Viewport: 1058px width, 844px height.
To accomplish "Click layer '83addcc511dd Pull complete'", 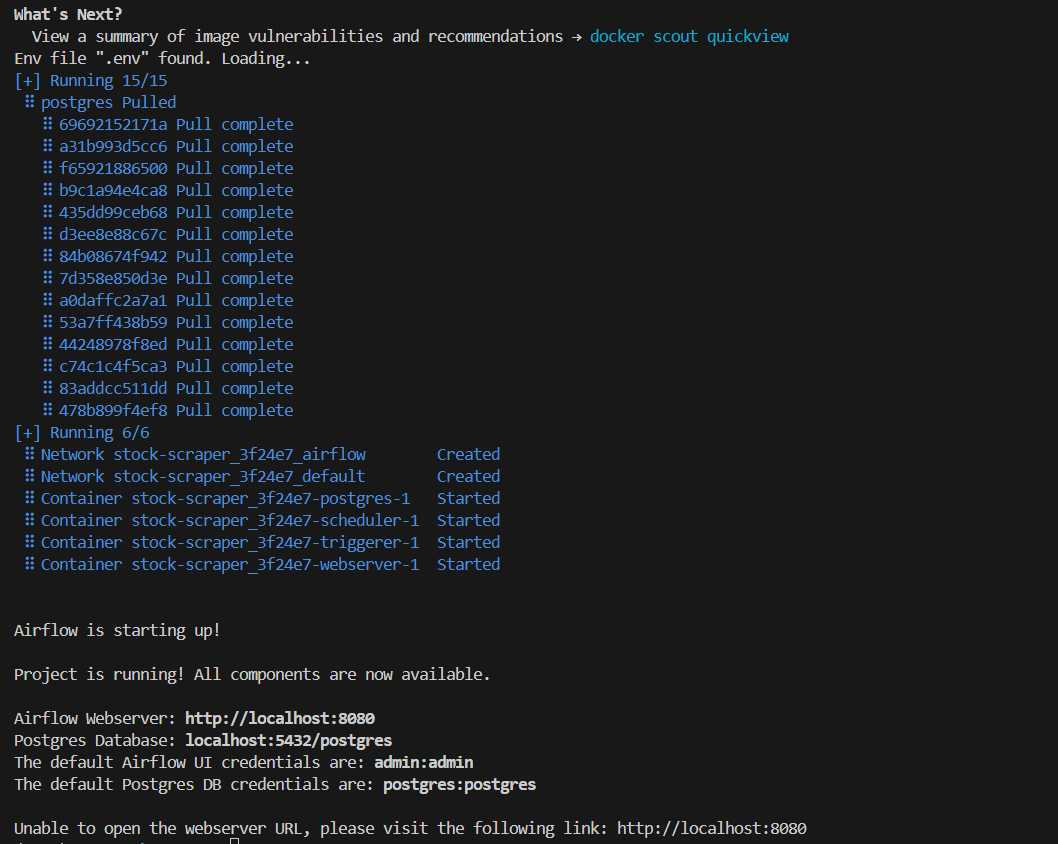I will (x=168, y=389).
